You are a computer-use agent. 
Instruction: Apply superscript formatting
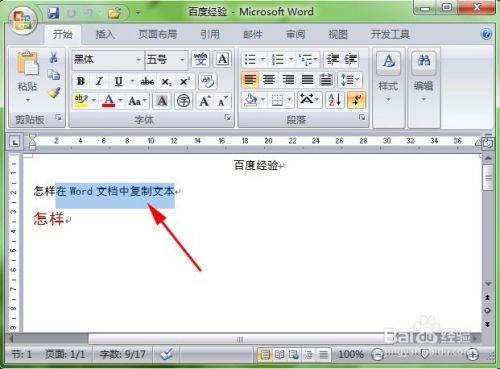click(x=185, y=81)
